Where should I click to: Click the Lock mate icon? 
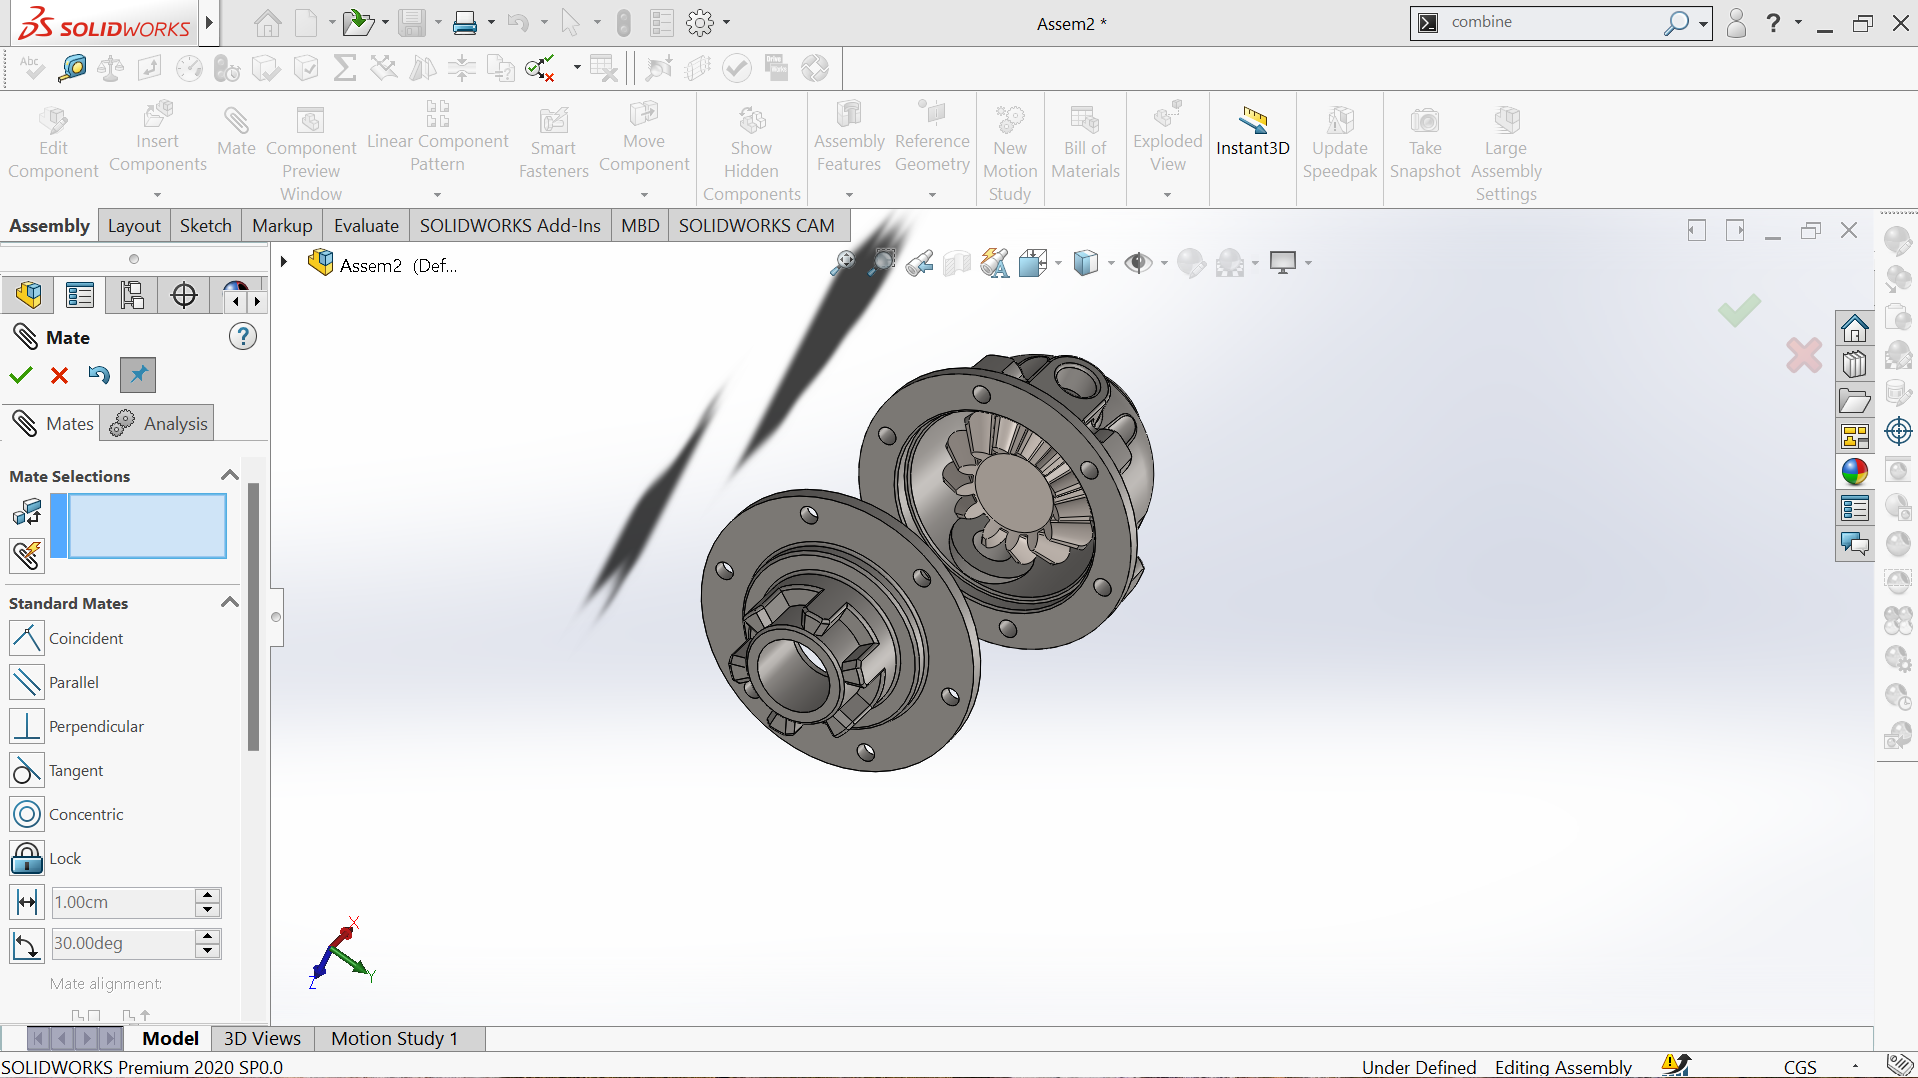click(27, 858)
